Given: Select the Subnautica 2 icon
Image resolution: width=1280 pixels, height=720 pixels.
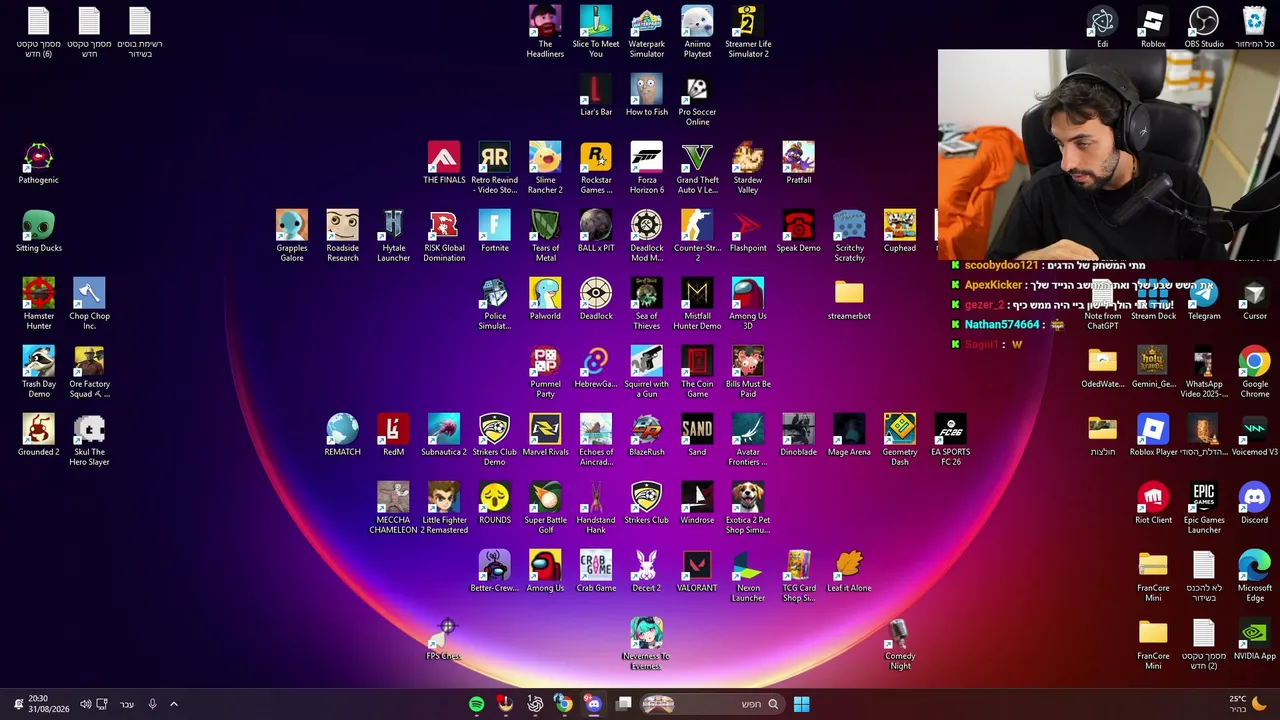Looking at the screenshot, I should (x=444, y=435).
